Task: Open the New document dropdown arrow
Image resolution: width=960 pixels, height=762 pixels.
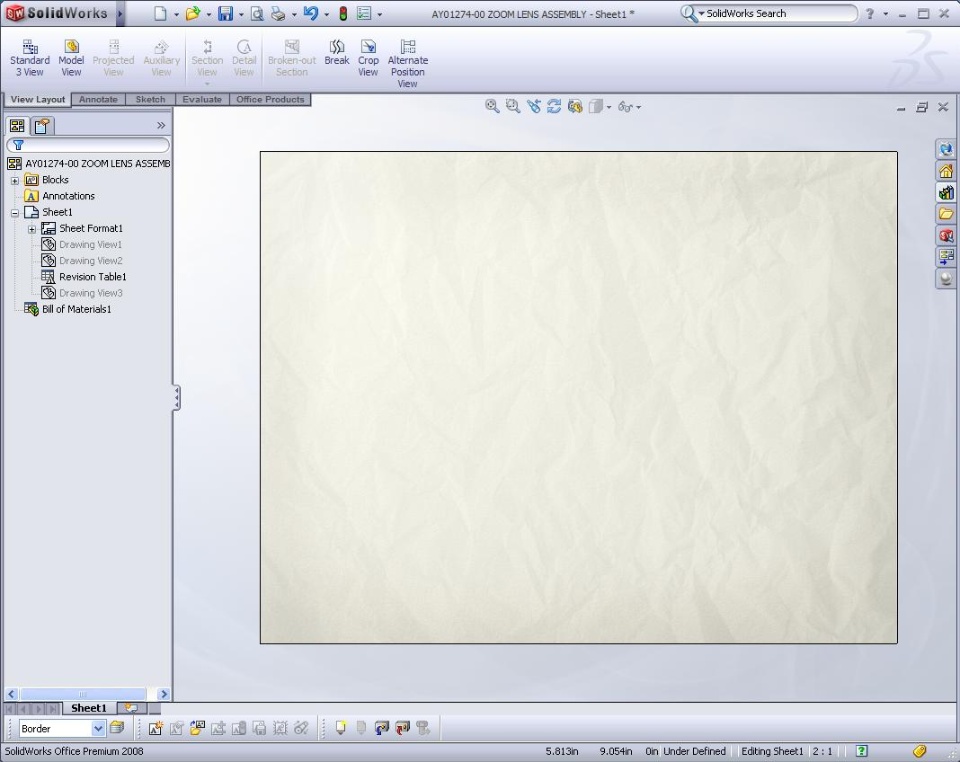Action: (x=176, y=14)
